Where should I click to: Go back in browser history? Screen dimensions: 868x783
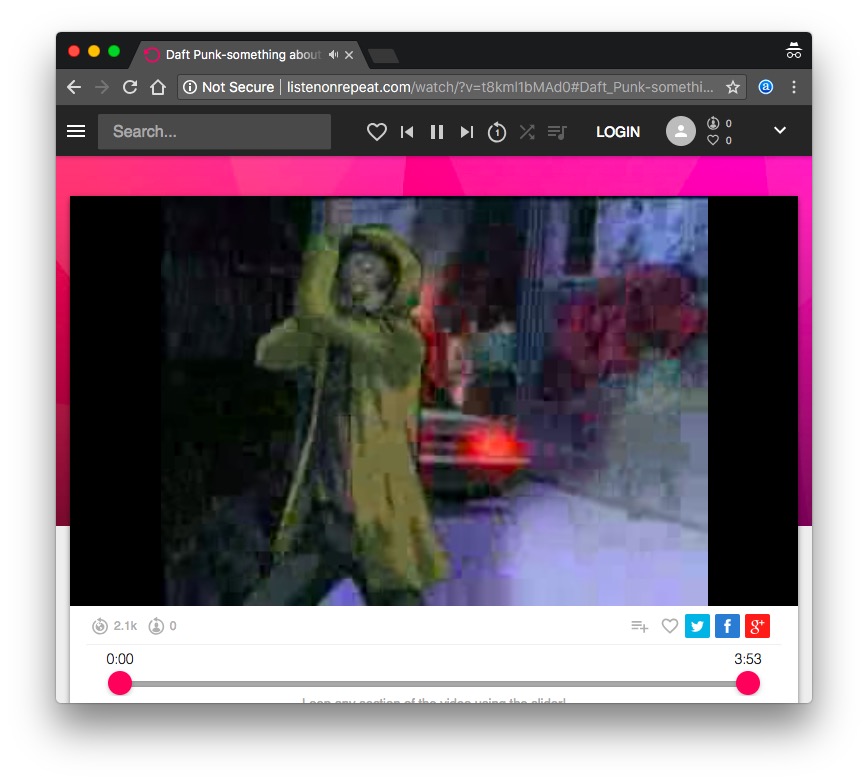click(x=74, y=87)
